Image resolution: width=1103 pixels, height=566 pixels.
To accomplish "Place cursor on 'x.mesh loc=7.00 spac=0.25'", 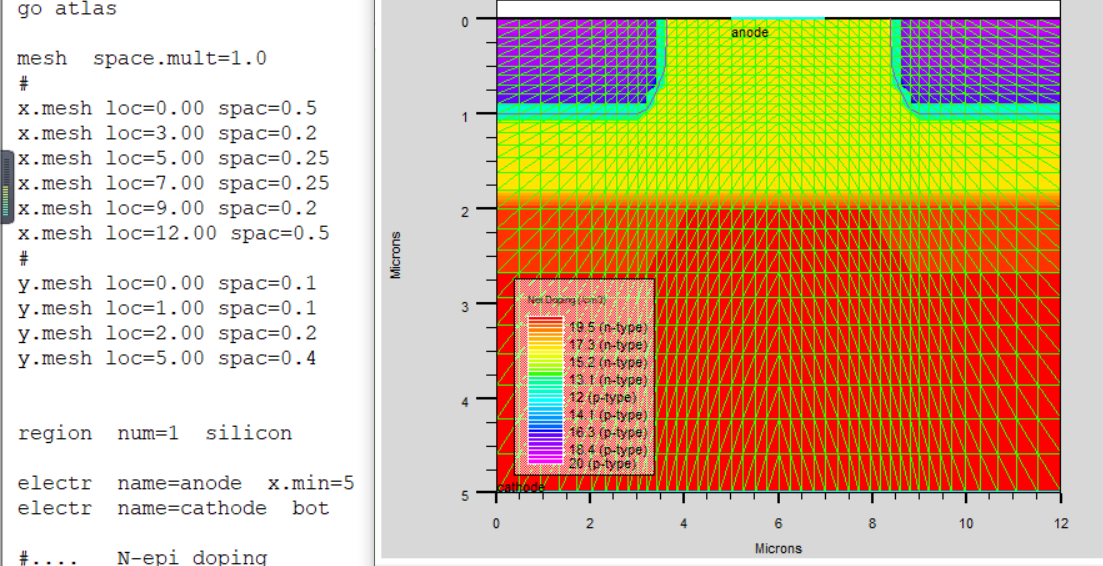I will pos(173,184).
